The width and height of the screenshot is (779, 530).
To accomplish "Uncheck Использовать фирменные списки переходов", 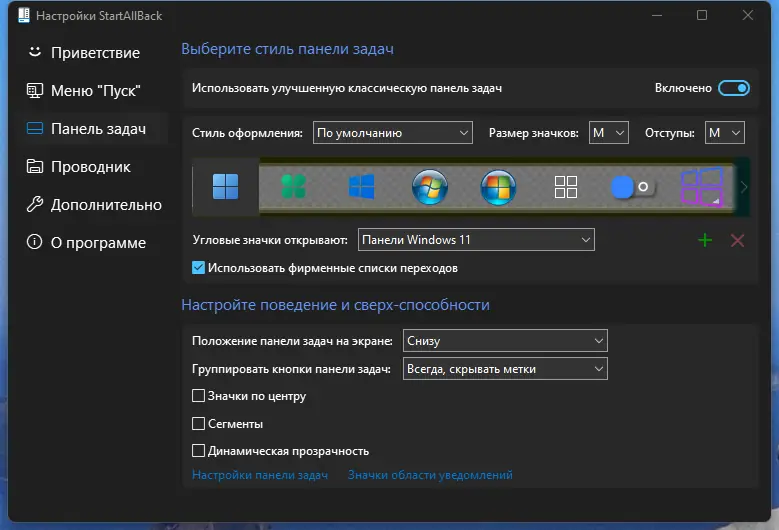I will pos(198,268).
